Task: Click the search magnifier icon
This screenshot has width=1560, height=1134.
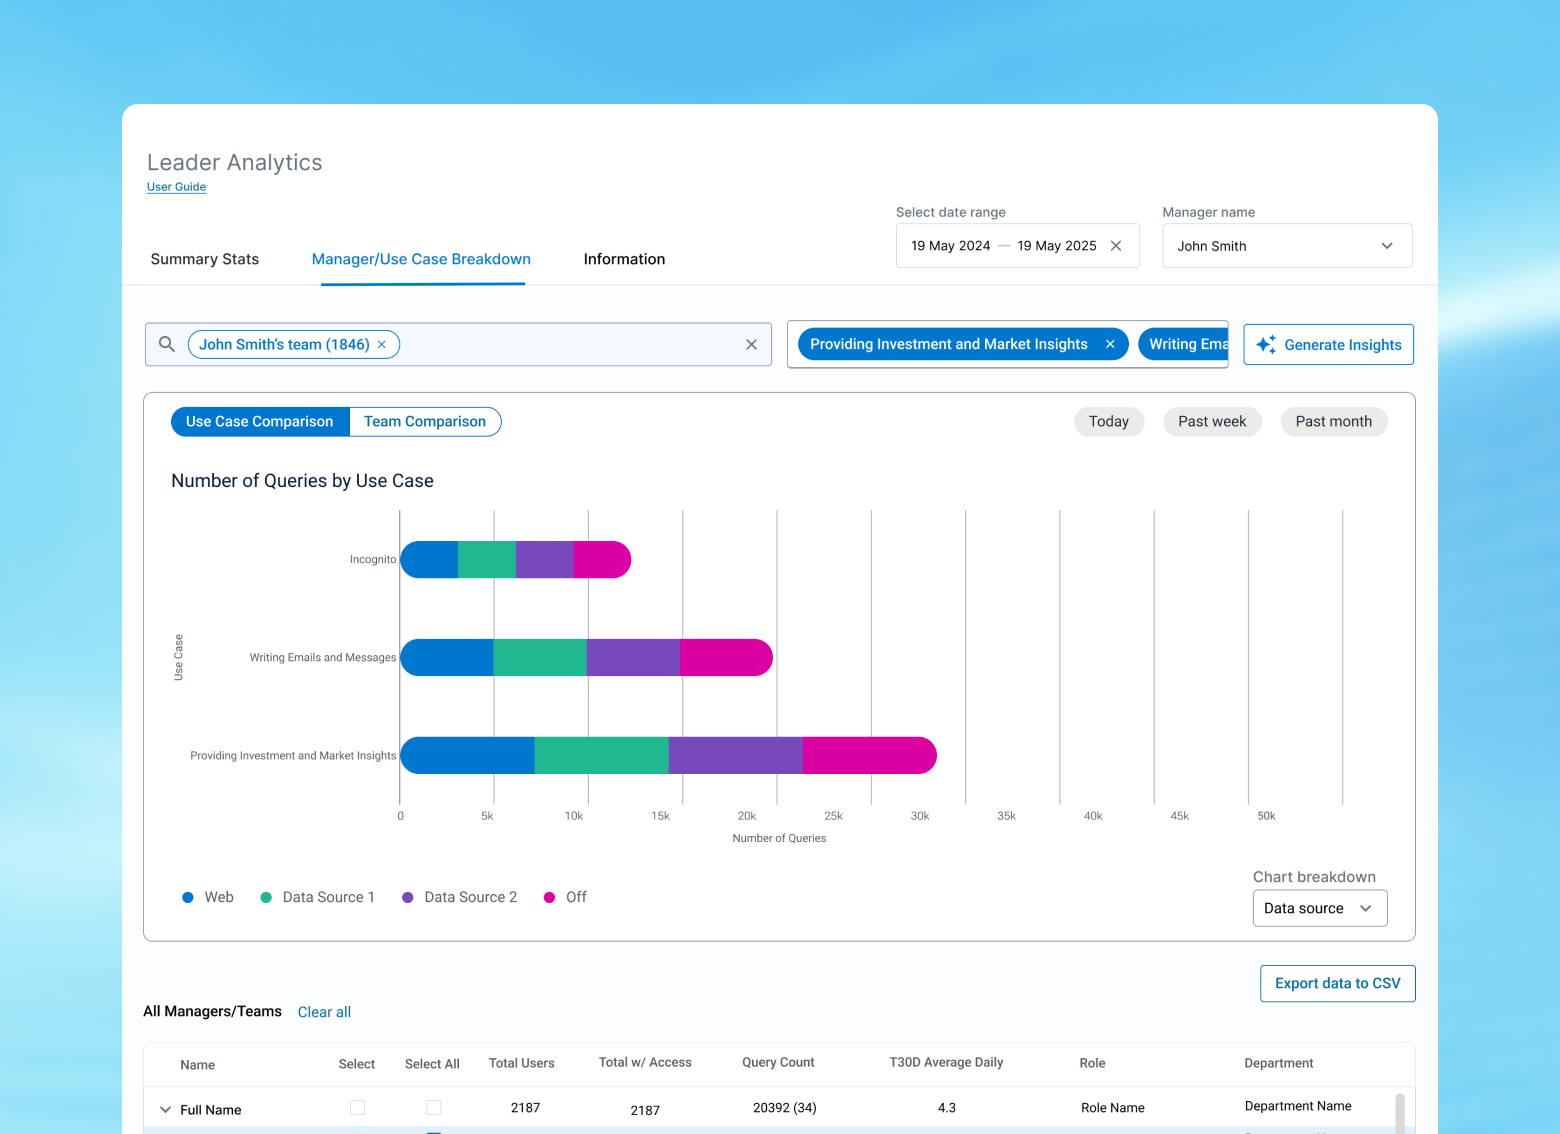Action: pos(167,344)
